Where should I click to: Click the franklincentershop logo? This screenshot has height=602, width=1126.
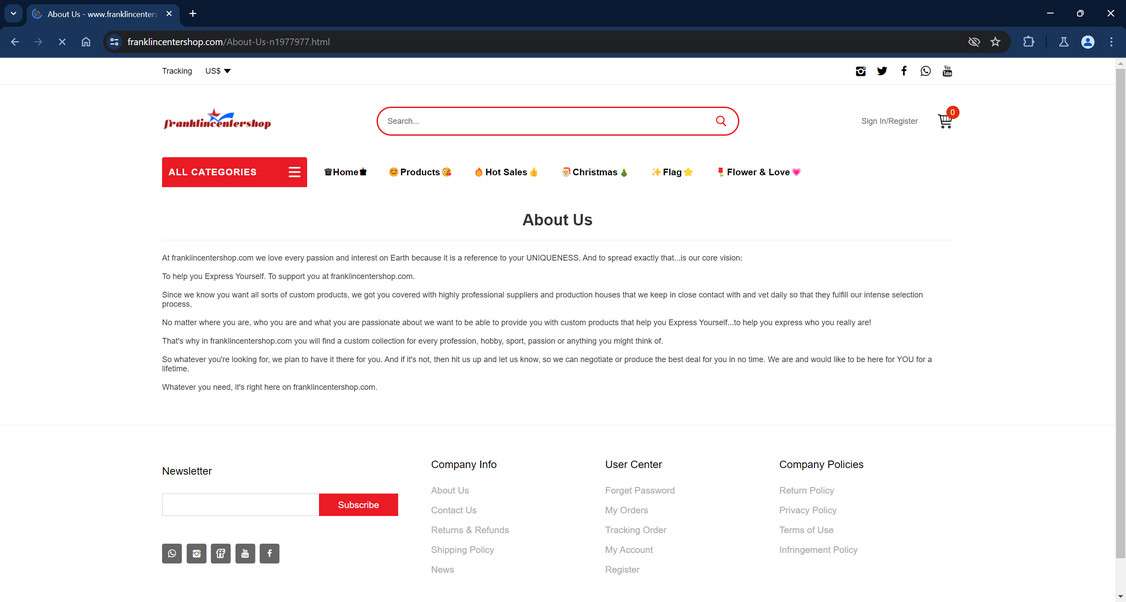pos(218,119)
